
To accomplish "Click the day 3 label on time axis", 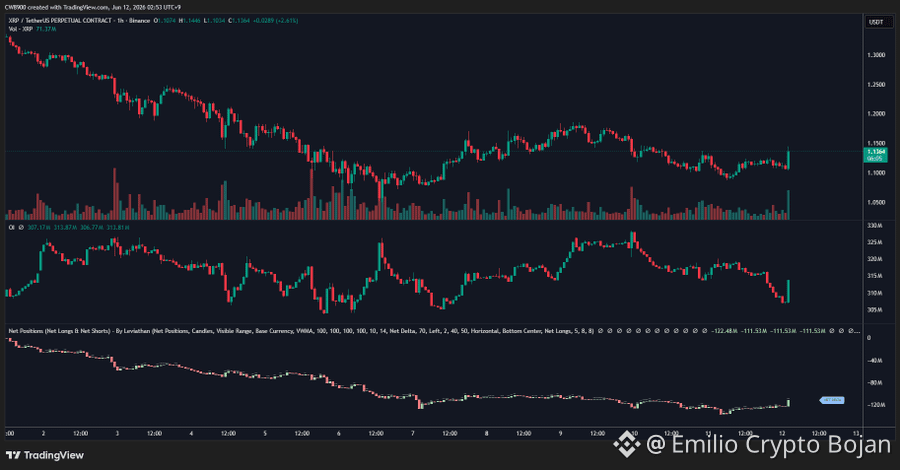I will click(x=117, y=433).
